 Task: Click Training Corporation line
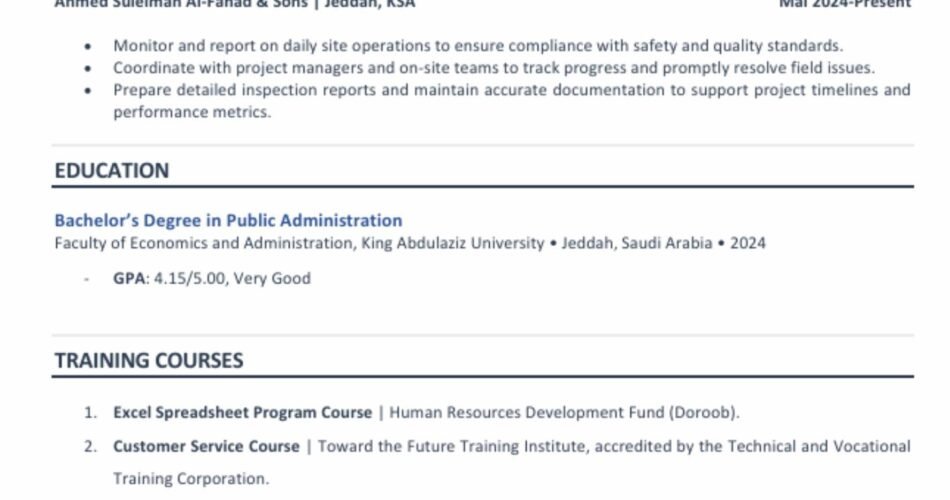[x=191, y=479]
